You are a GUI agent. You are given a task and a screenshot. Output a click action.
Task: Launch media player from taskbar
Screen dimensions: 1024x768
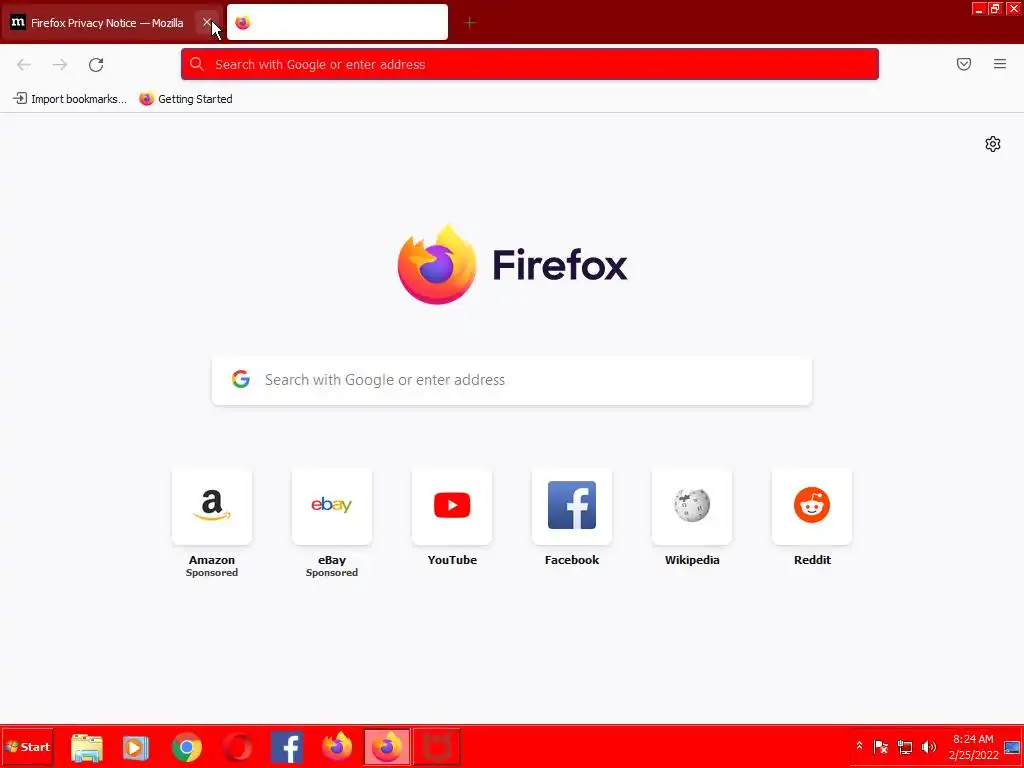click(x=136, y=747)
